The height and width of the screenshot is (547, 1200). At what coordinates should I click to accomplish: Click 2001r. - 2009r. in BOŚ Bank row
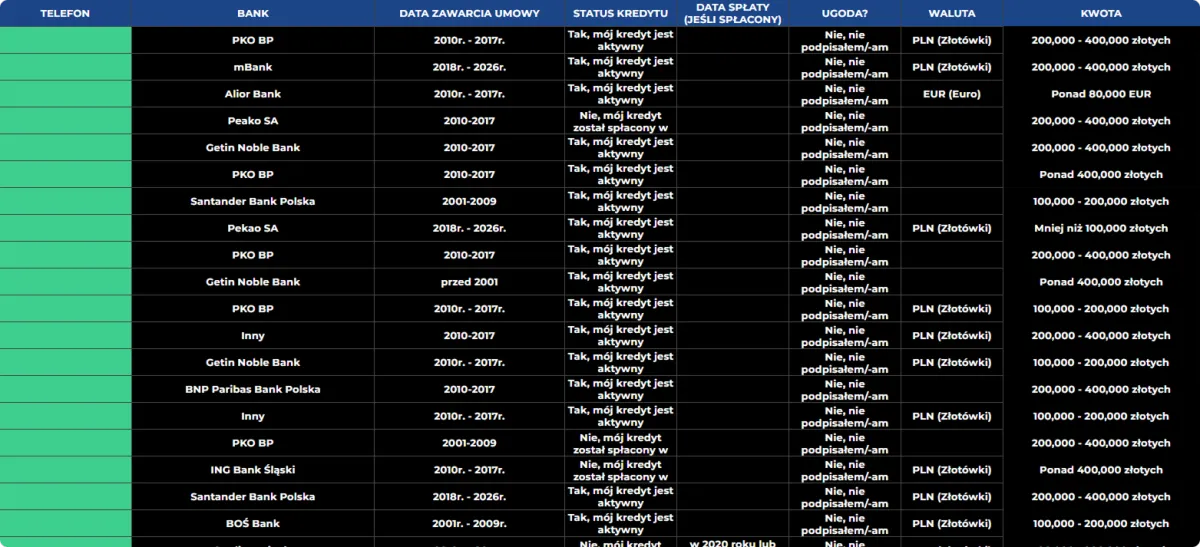pos(469,523)
